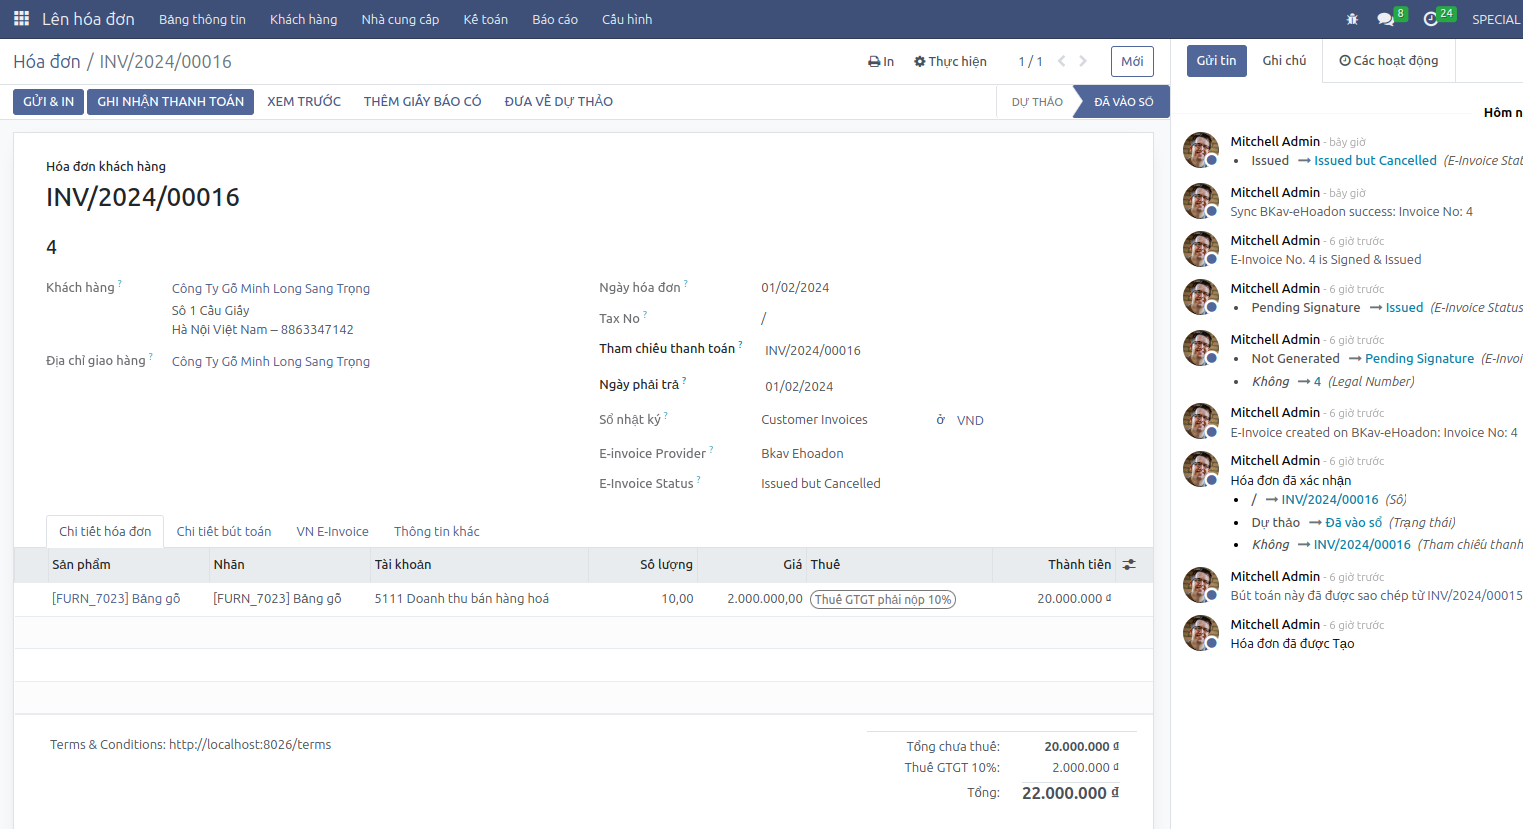Viewport: 1523px width, 829px height.
Task: Click Mitchell Admin avatar on newest message
Action: [x=1200, y=150]
